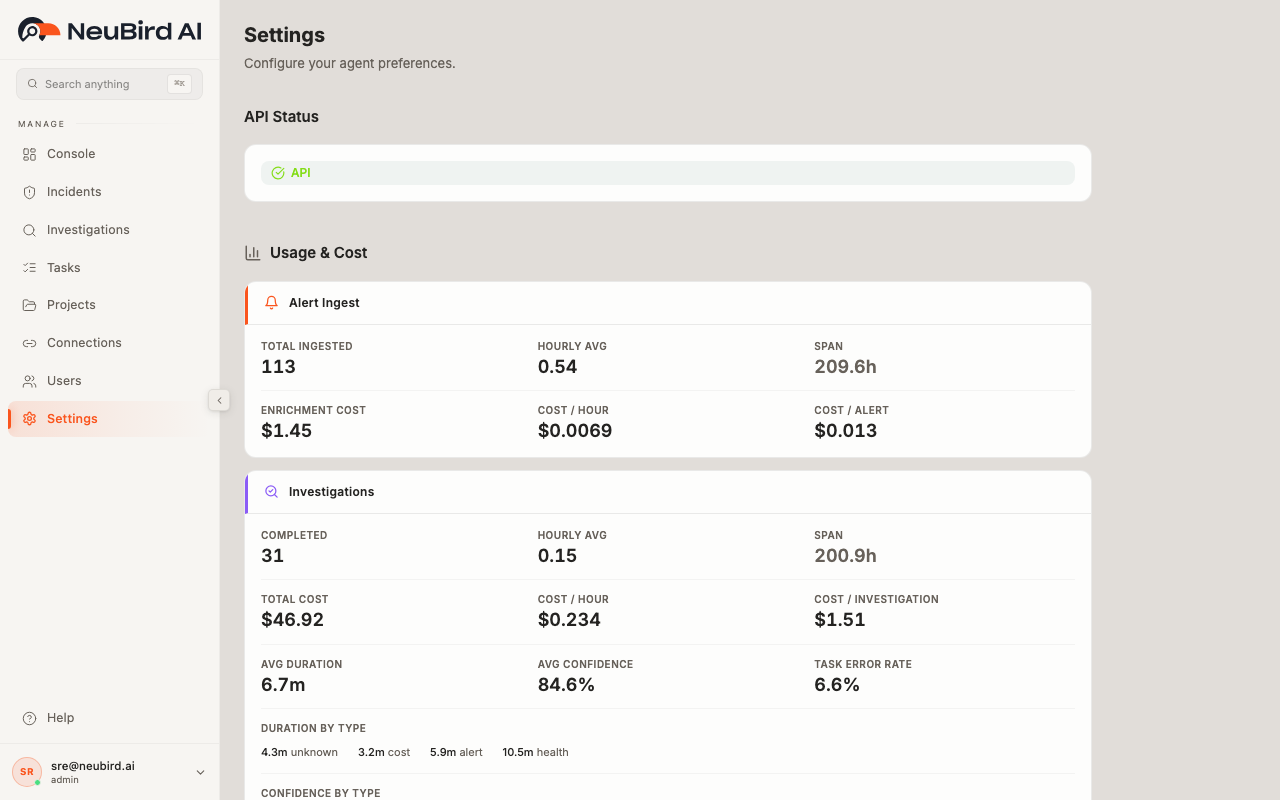Open Investigations via its magnifier icon
Screen dimensions: 1280x800
click(x=30, y=229)
